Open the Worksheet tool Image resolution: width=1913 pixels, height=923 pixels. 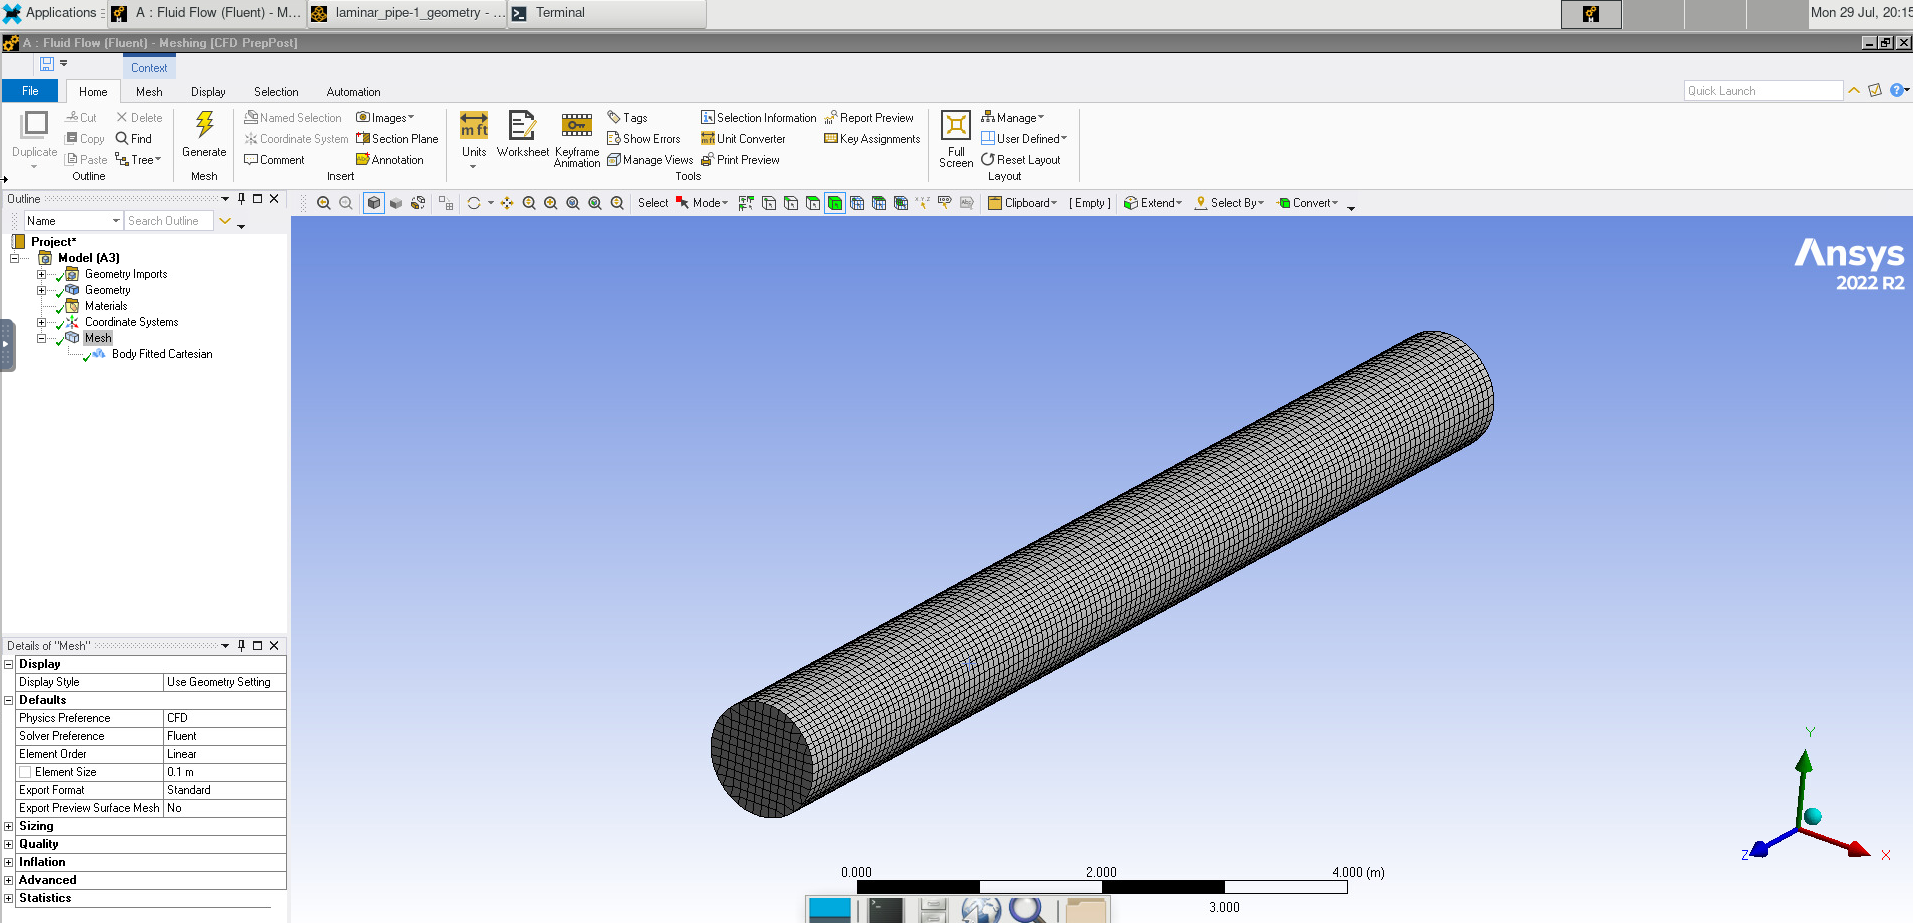tap(522, 133)
